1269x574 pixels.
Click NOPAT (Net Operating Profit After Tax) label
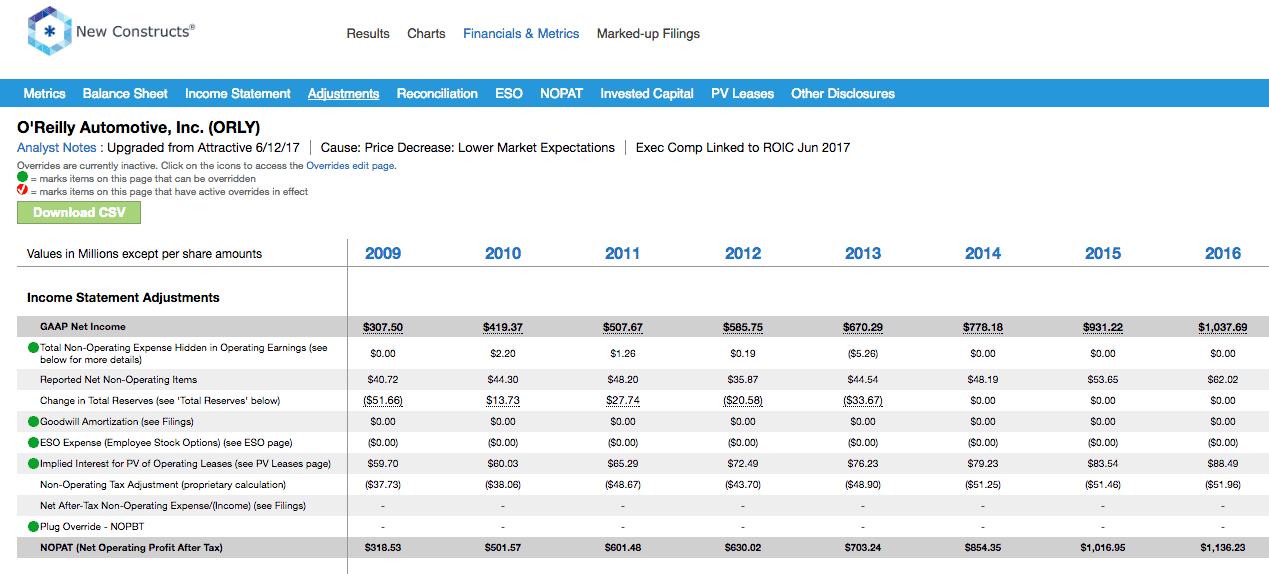click(132, 548)
